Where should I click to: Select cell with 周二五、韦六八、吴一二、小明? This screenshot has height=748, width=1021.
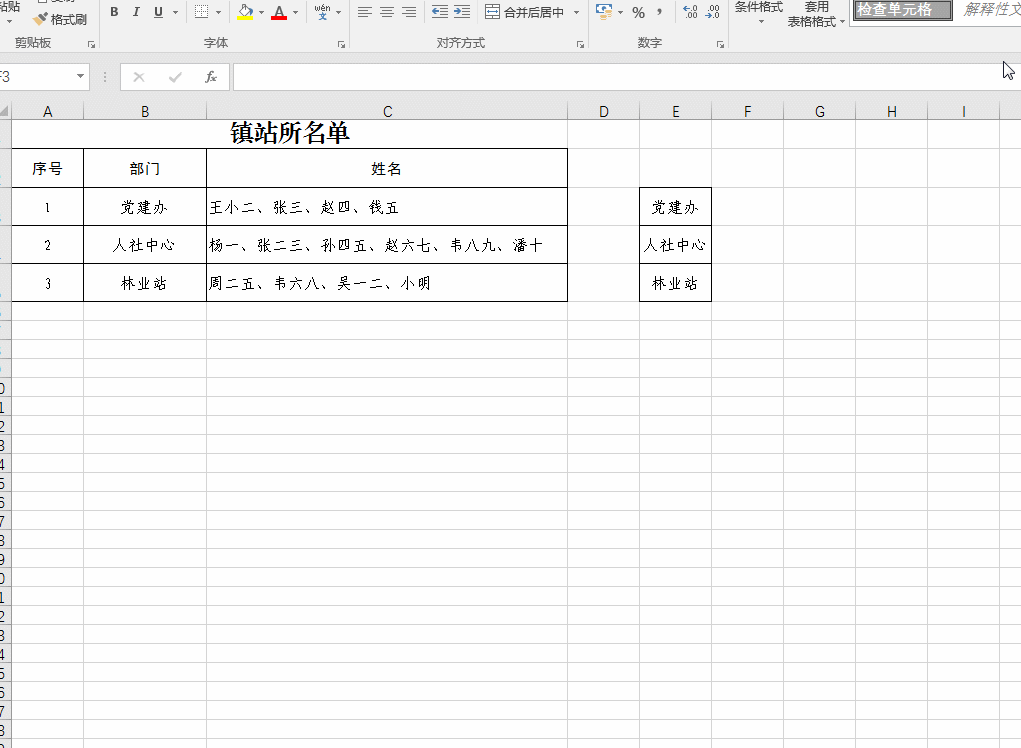[387, 283]
